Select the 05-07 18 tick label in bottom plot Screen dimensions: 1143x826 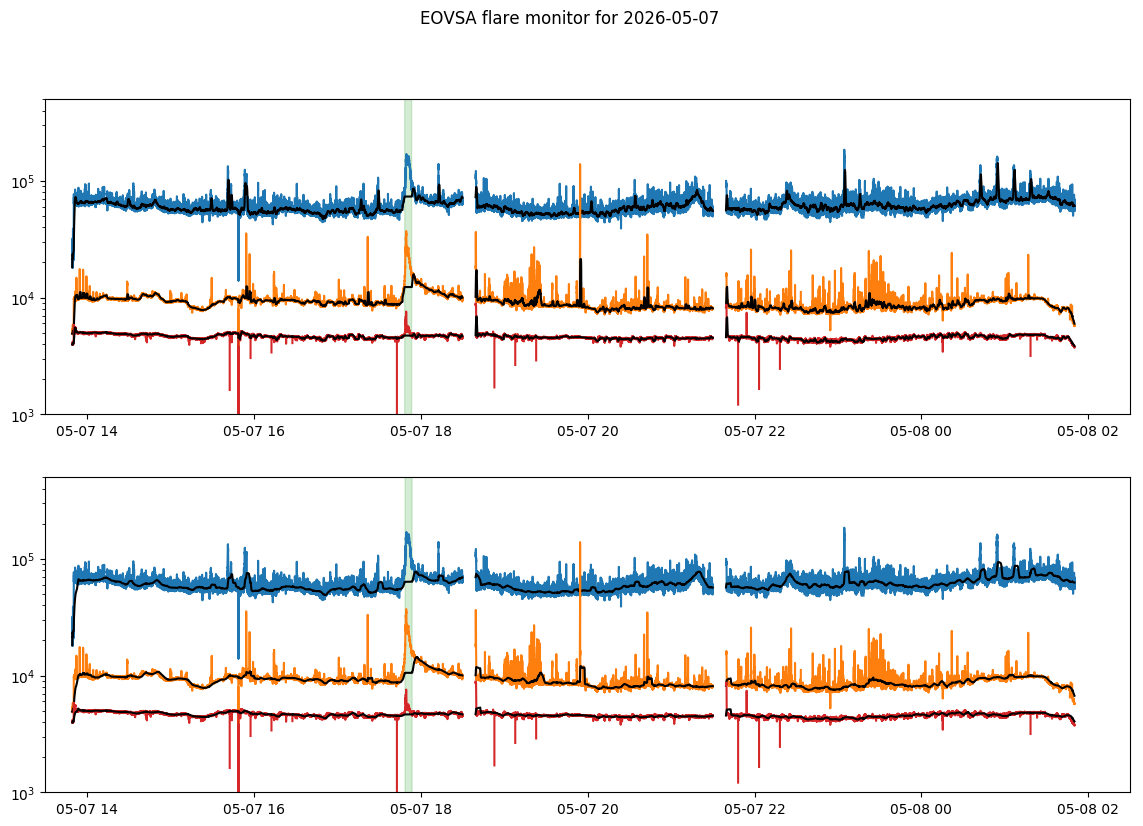pos(421,809)
